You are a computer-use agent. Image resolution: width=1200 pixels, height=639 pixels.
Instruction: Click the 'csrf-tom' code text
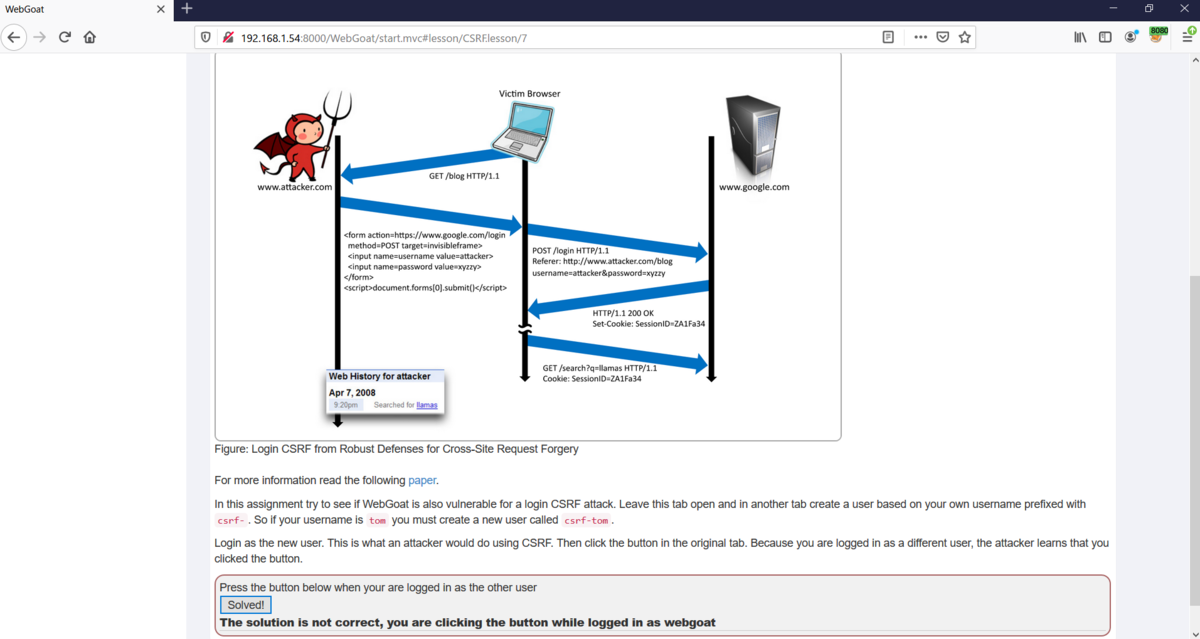point(587,521)
